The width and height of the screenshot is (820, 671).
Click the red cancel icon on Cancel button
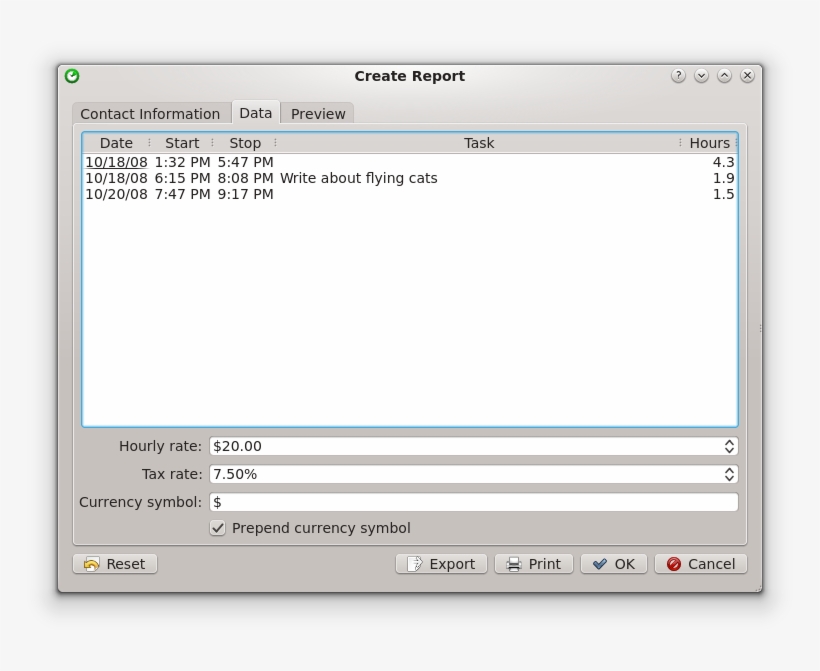point(674,563)
